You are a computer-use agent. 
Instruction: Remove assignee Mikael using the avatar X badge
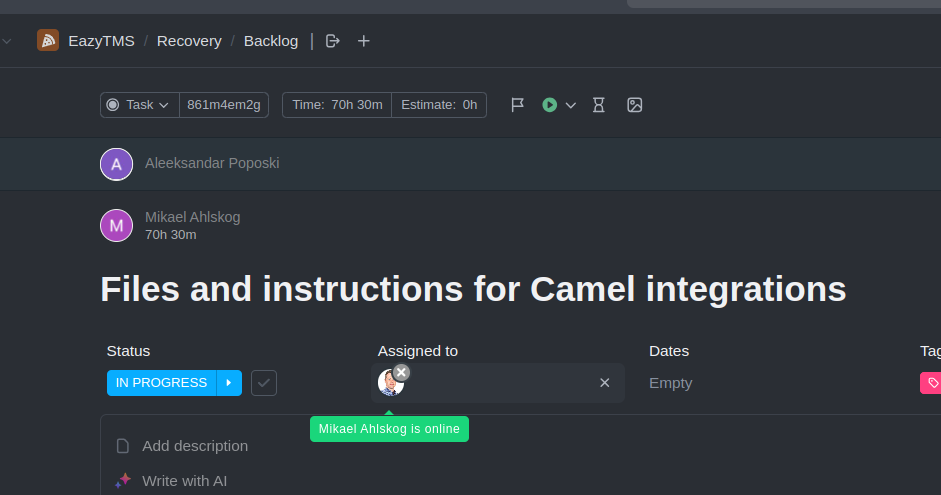pos(401,373)
